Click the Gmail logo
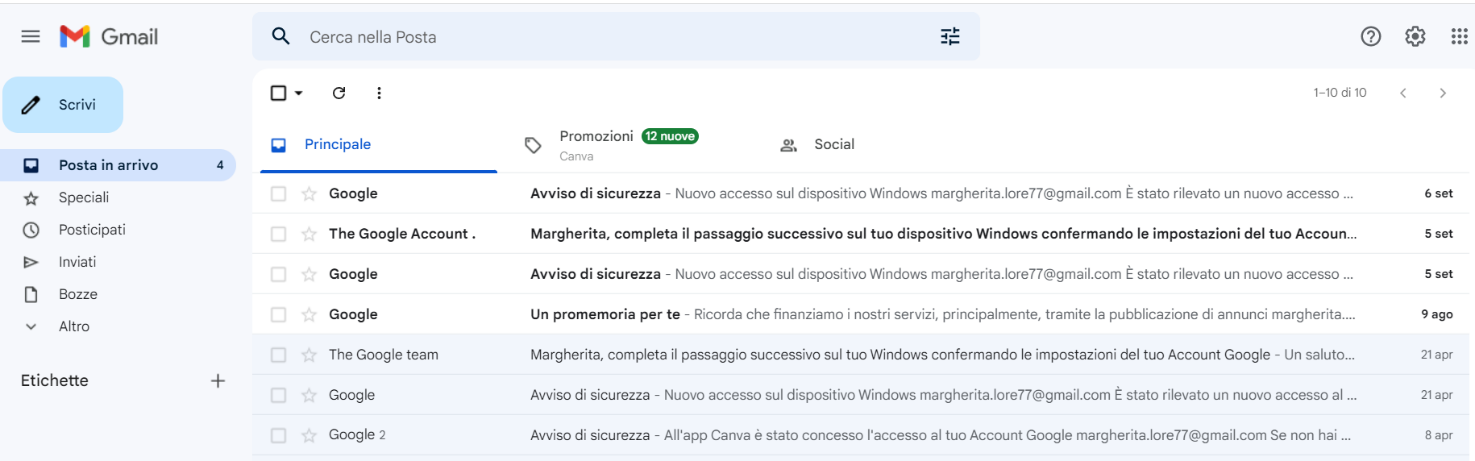The height and width of the screenshot is (461, 1475). (x=109, y=37)
